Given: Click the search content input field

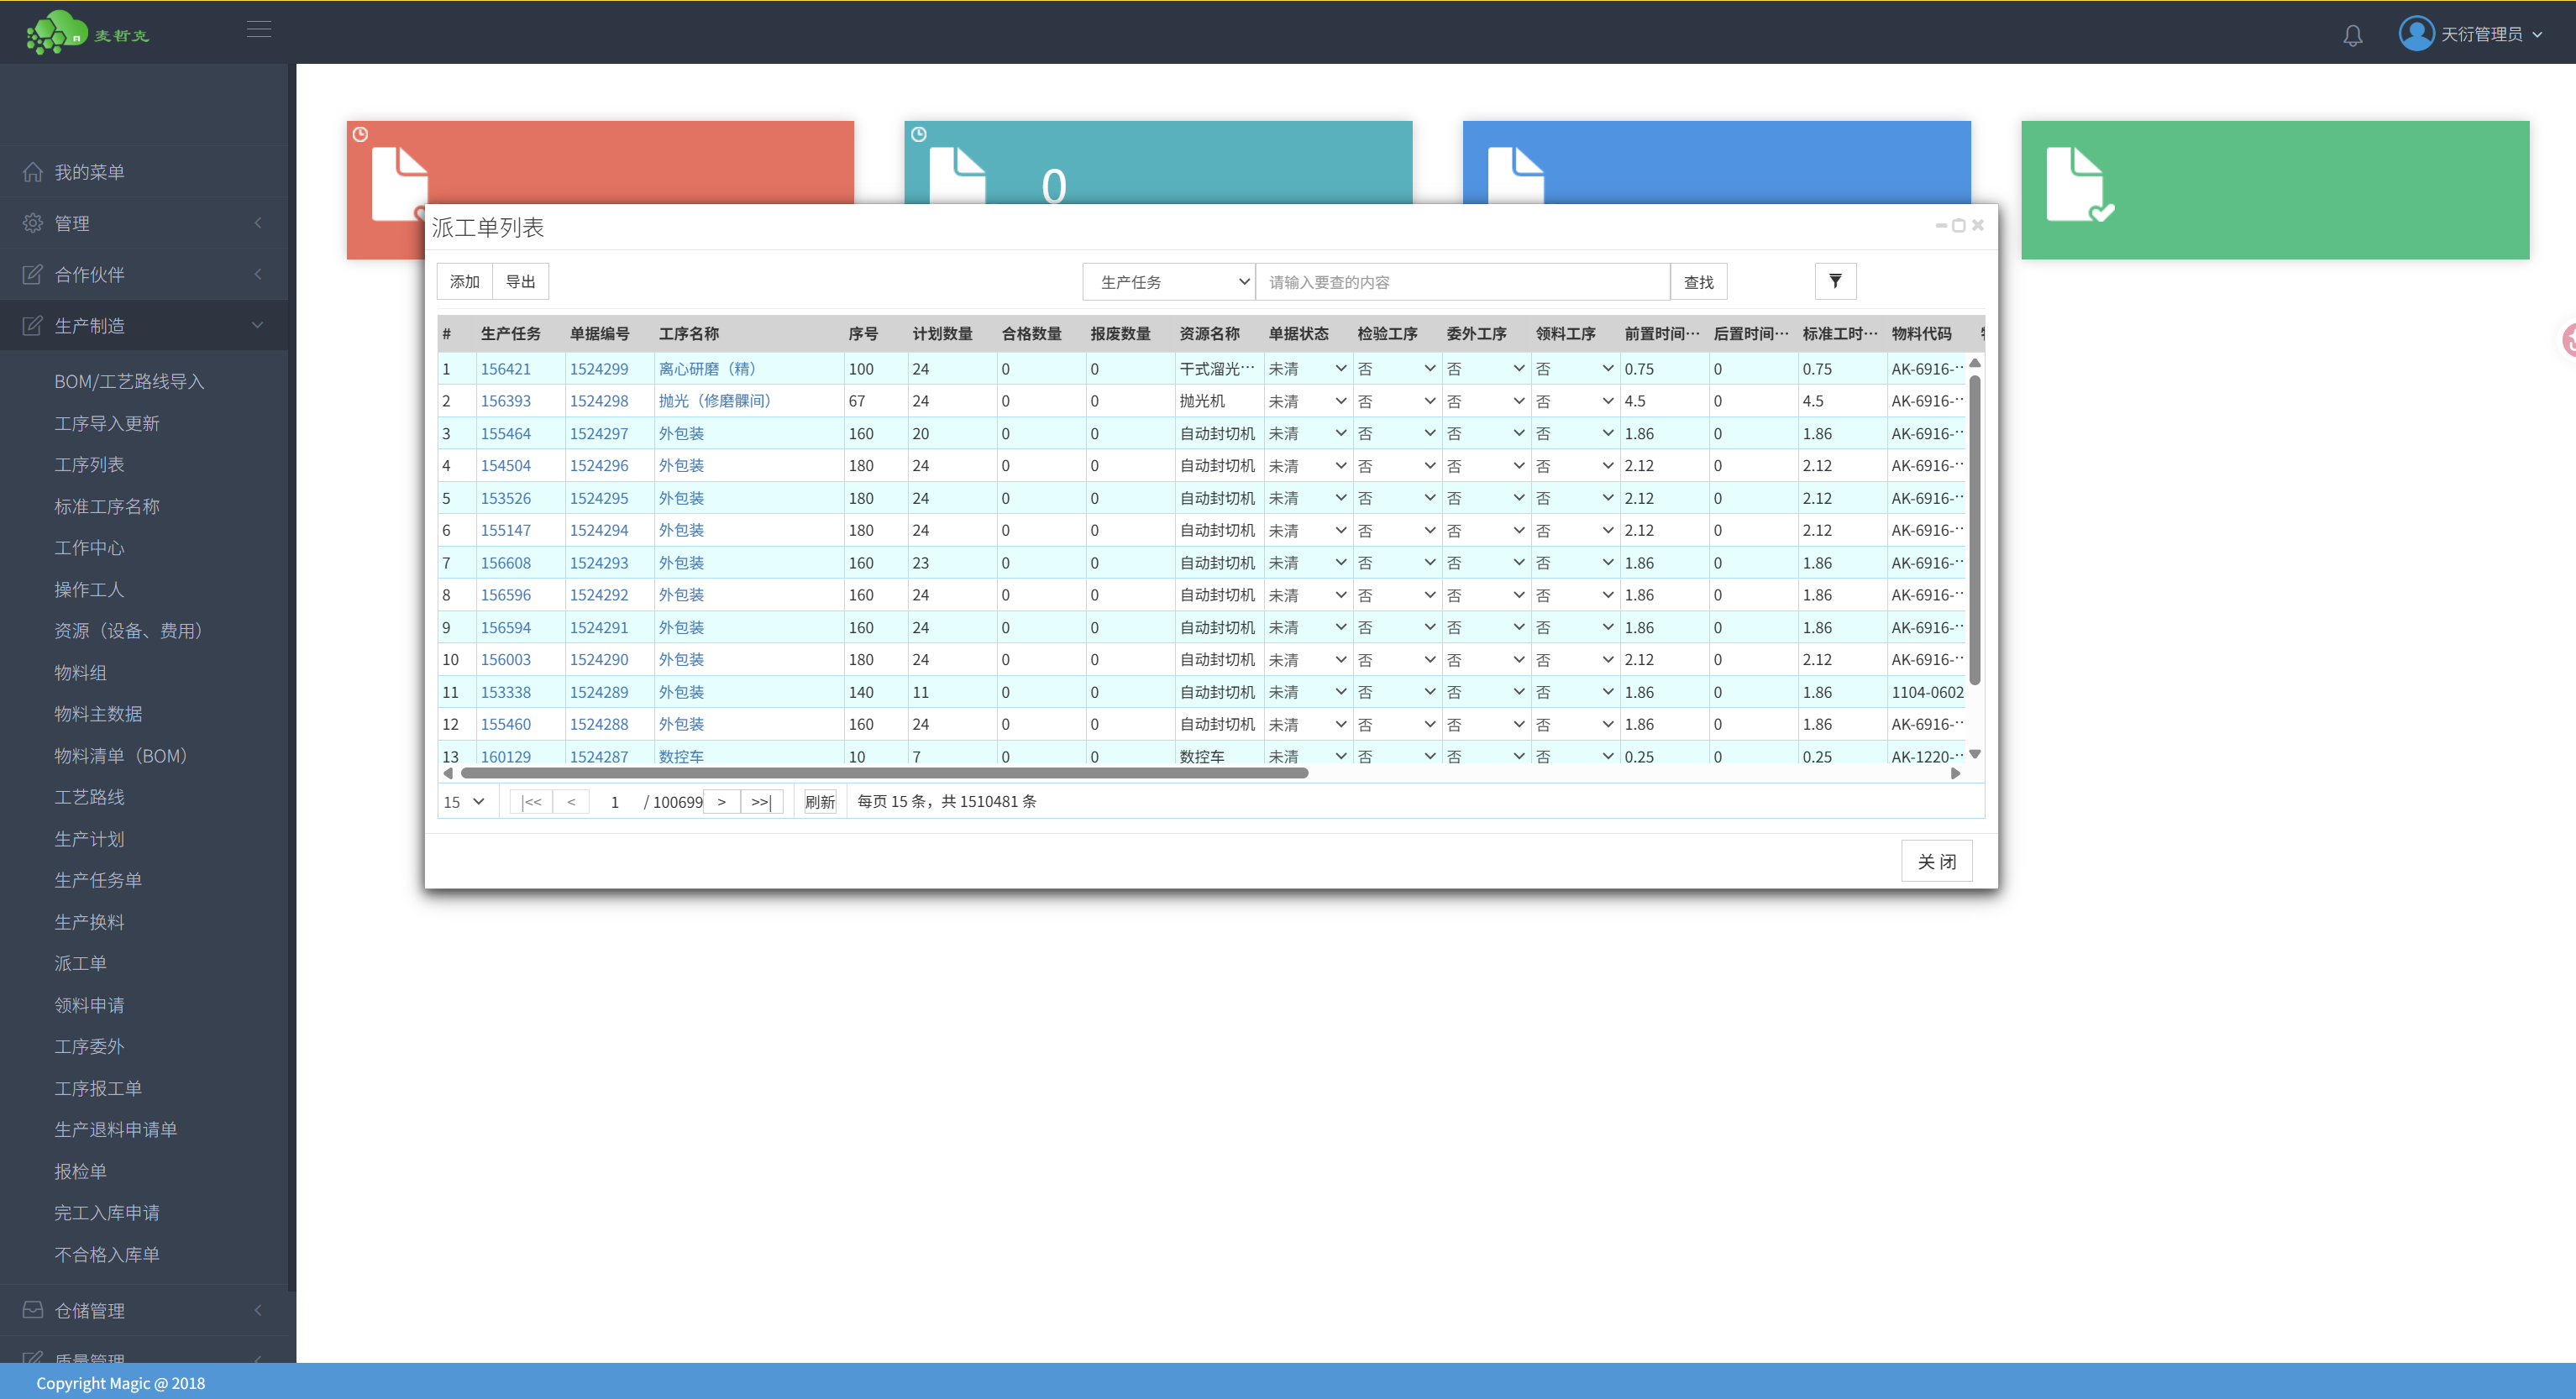Looking at the screenshot, I should pos(1463,282).
